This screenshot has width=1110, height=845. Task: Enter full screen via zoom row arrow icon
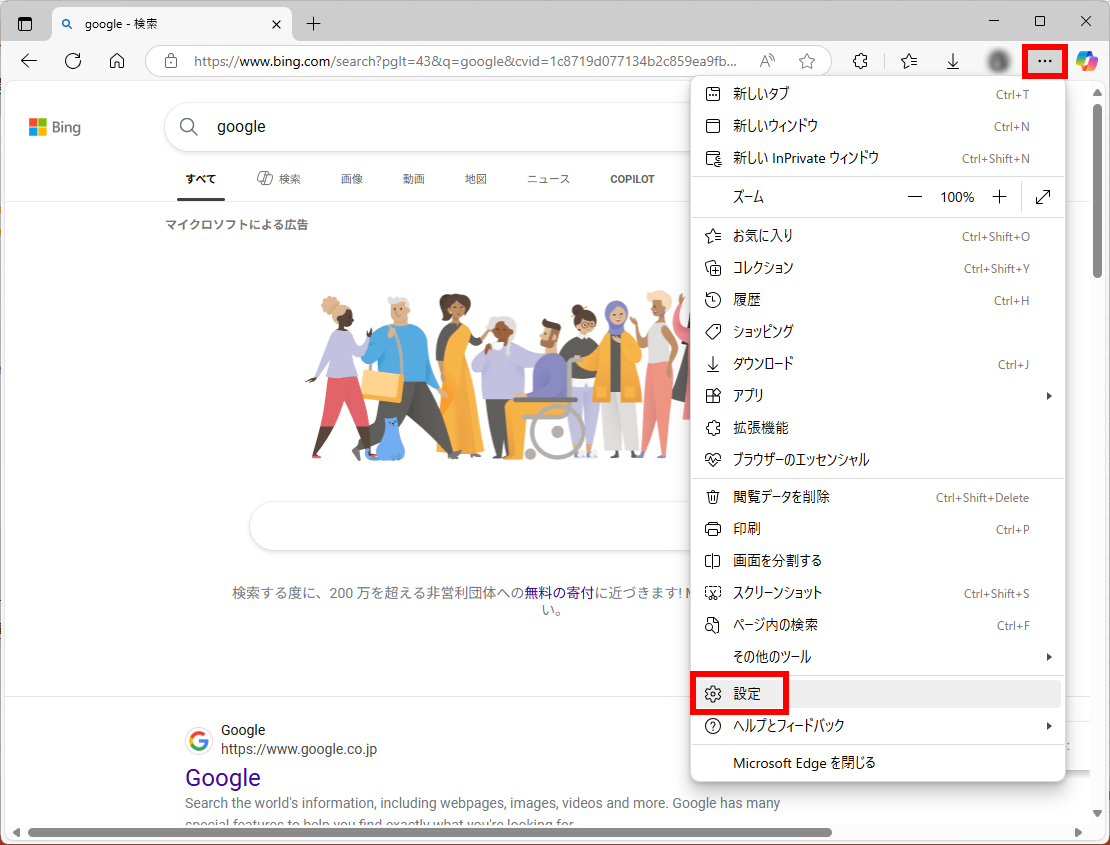pyautogui.click(x=1042, y=197)
